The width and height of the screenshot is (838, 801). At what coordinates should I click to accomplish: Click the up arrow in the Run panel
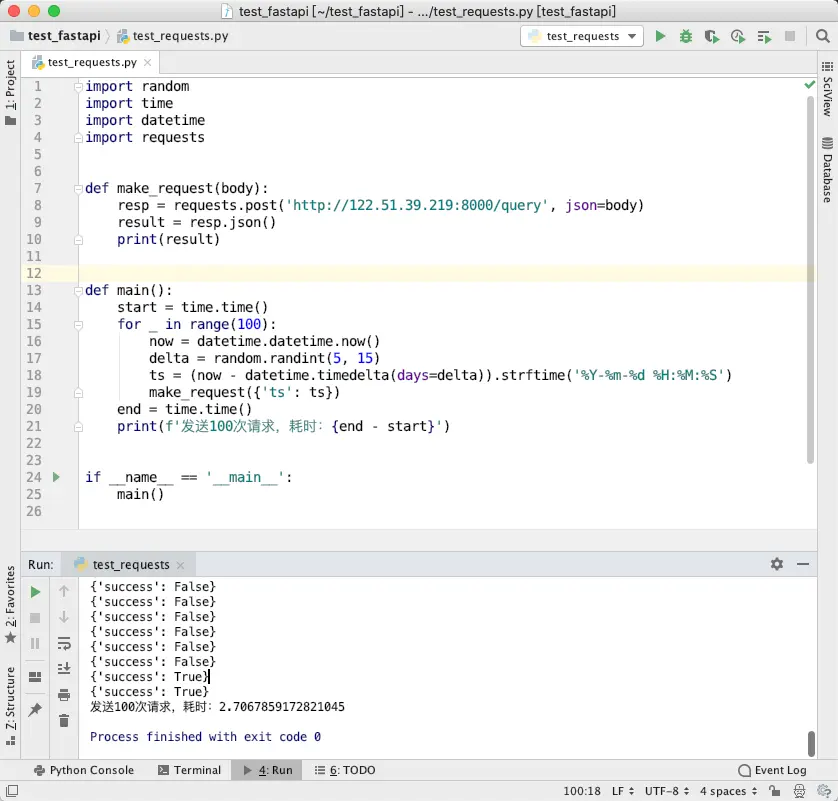click(x=64, y=591)
